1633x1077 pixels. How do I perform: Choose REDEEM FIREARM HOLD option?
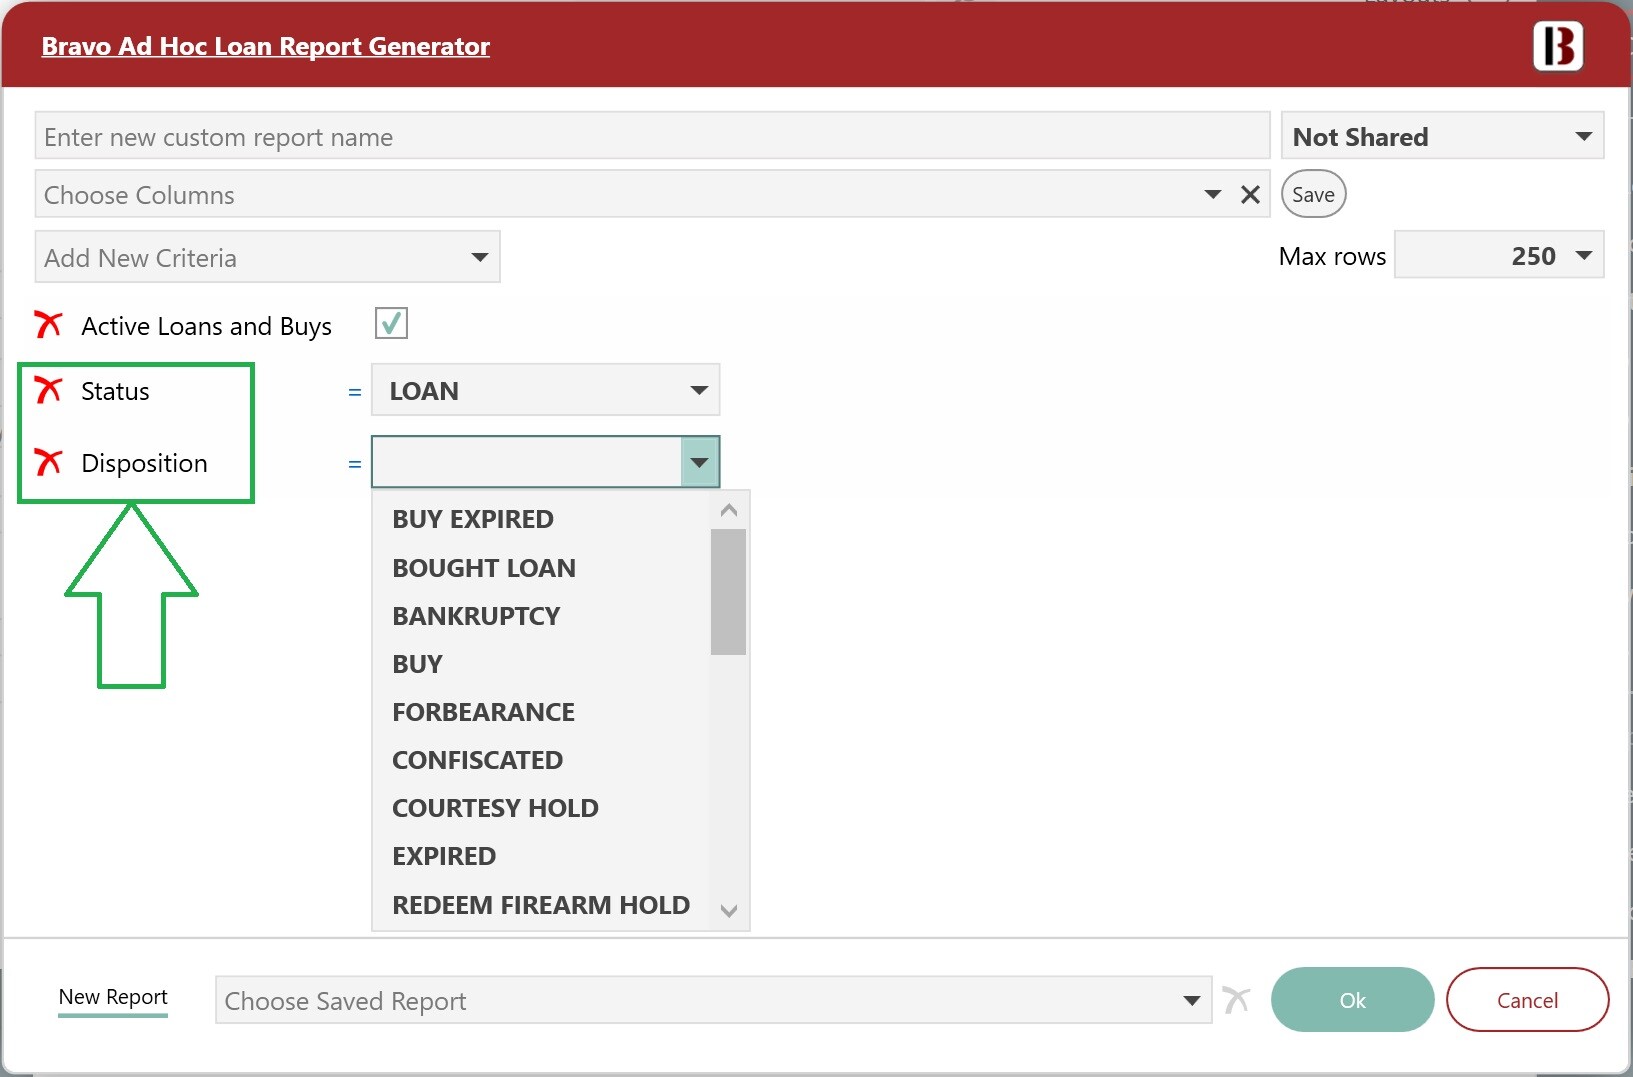click(x=541, y=904)
